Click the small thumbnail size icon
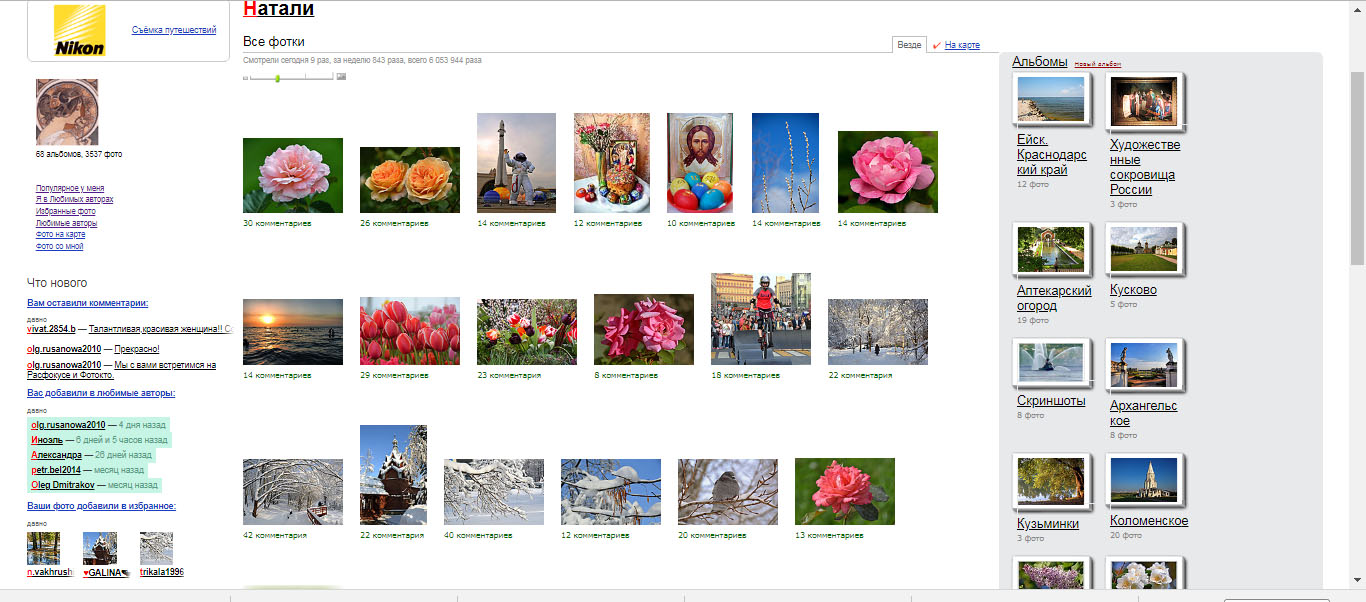The width and height of the screenshot is (1366, 602). click(x=245, y=77)
